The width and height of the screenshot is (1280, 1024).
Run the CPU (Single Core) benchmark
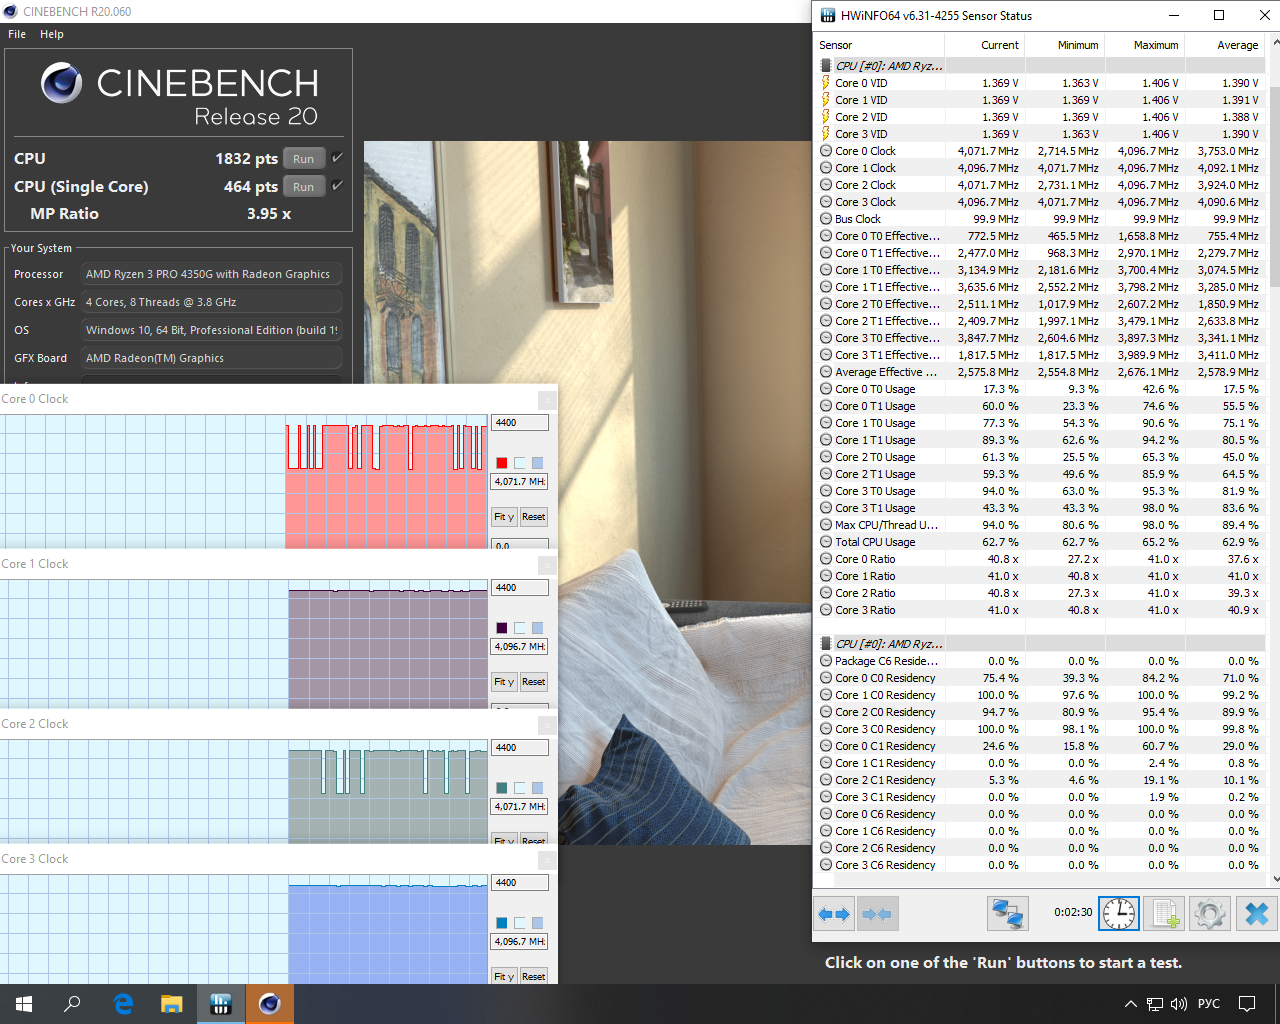[x=304, y=186]
